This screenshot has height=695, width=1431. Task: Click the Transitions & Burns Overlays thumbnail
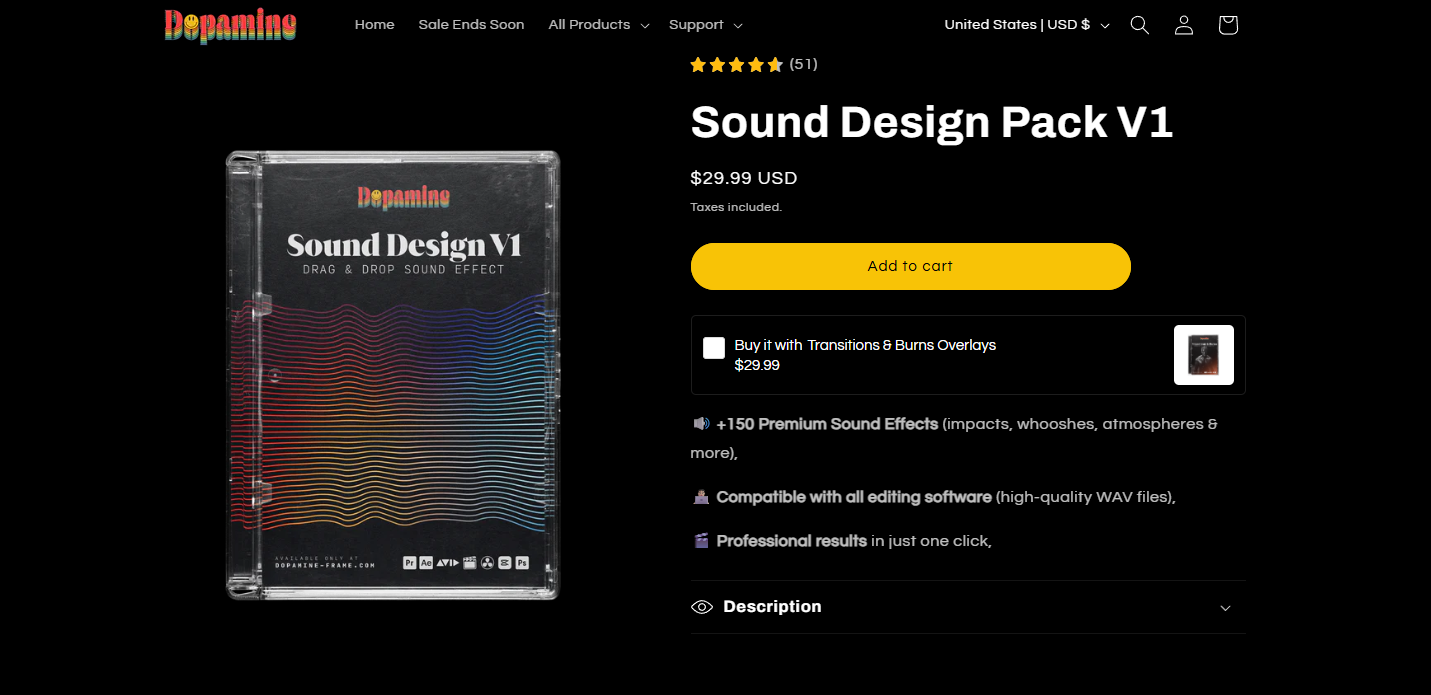(1203, 355)
